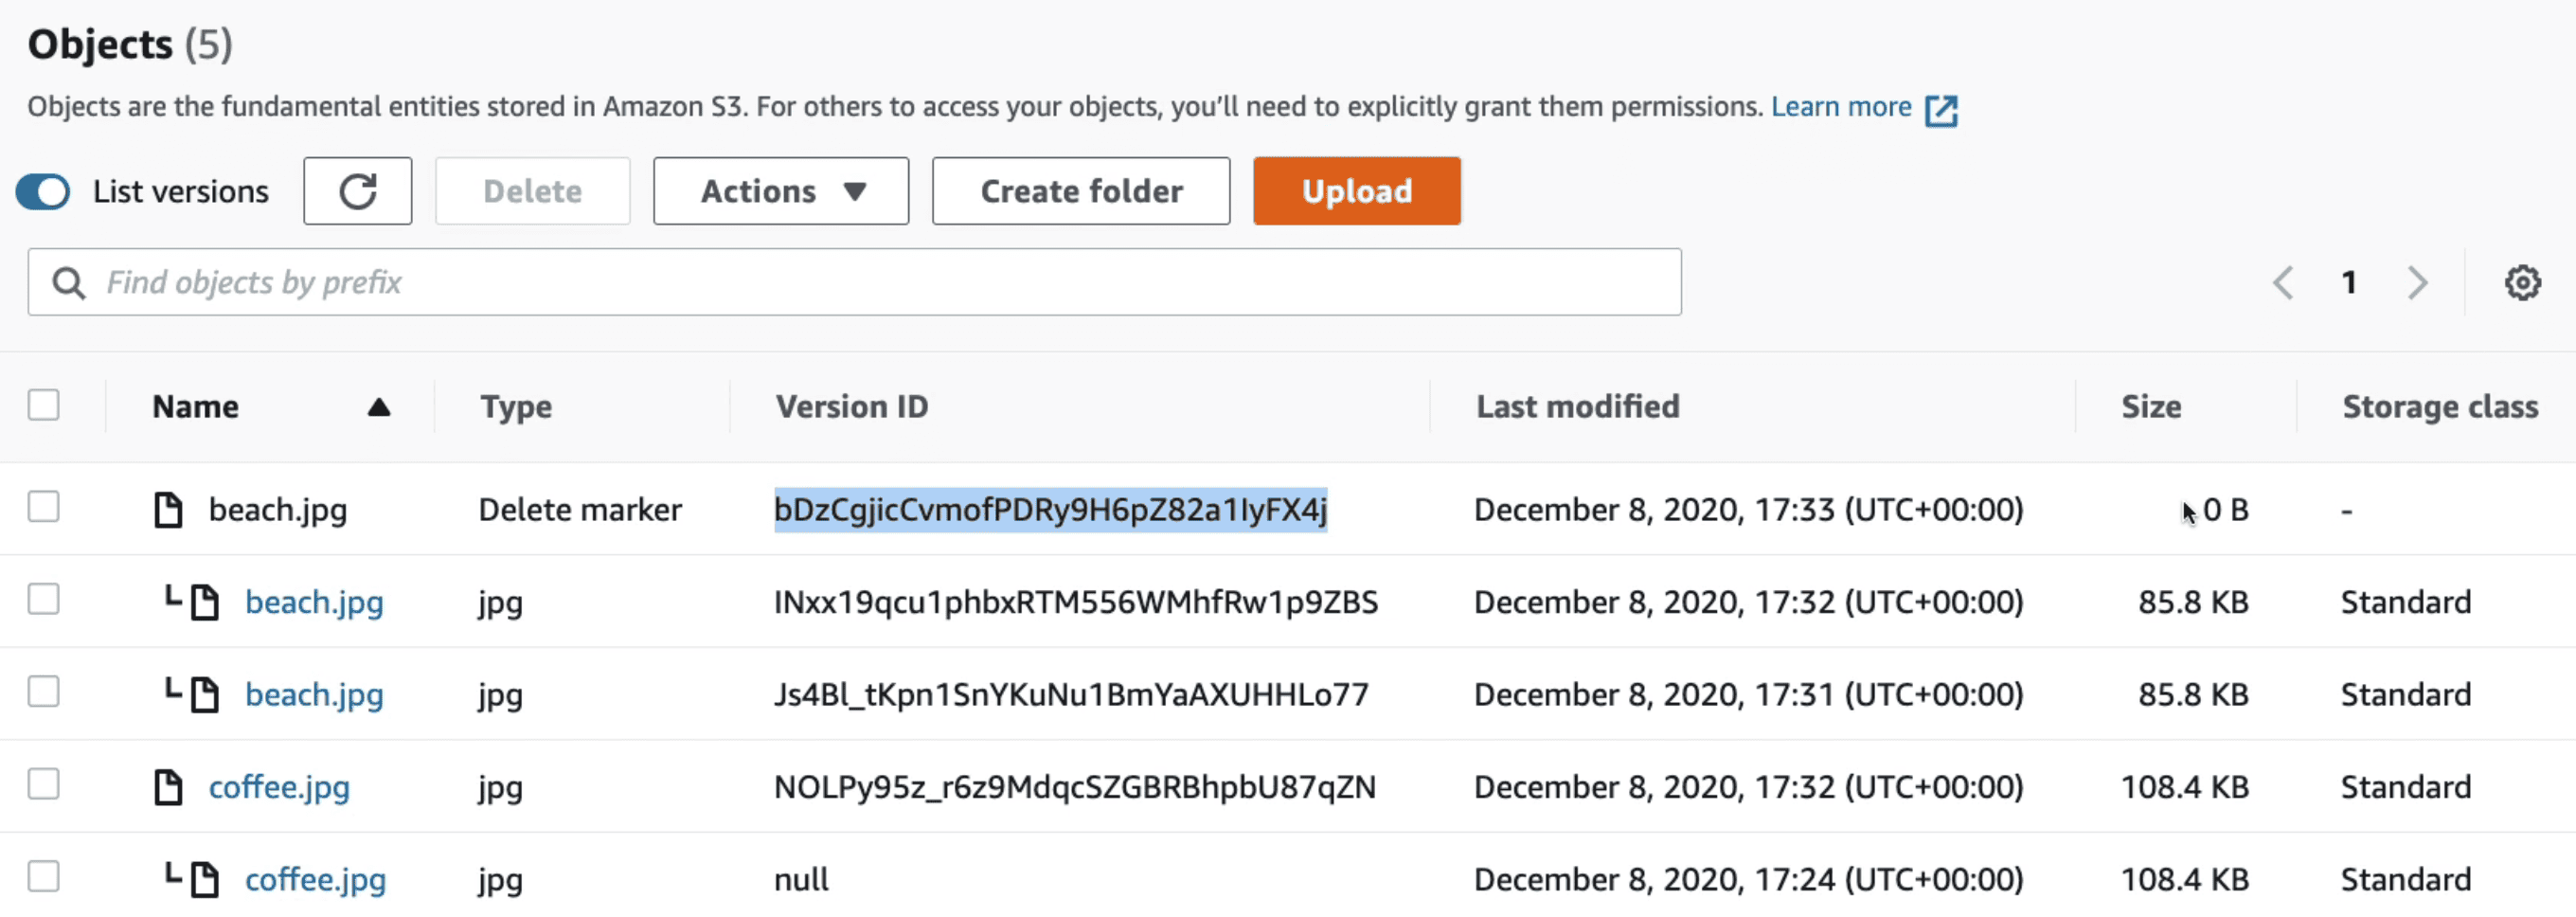Expand the Actions dropdown menu
The height and width of the screenshot is (917, 2576).
781,191
